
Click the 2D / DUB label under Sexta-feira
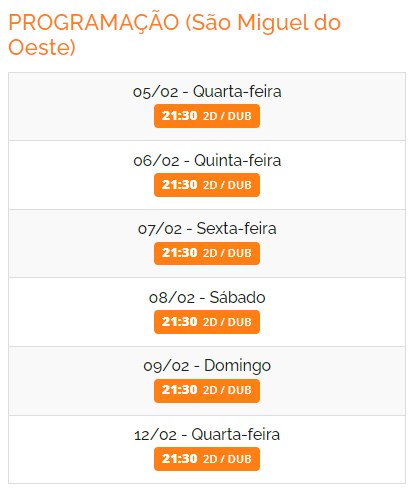(227, 253)
